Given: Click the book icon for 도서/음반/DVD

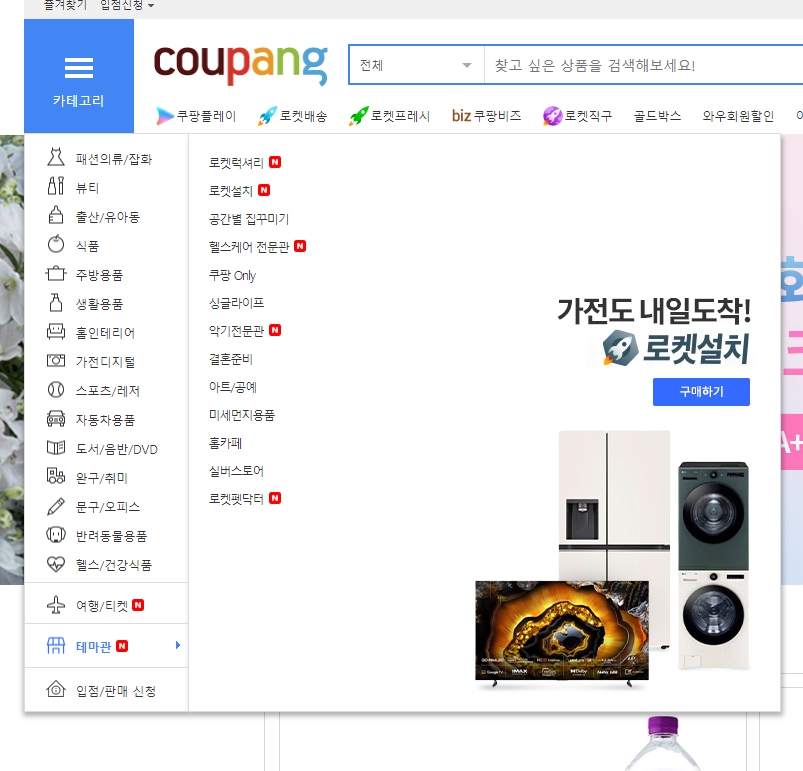Looking at the screenshot, I should [56, 448].
